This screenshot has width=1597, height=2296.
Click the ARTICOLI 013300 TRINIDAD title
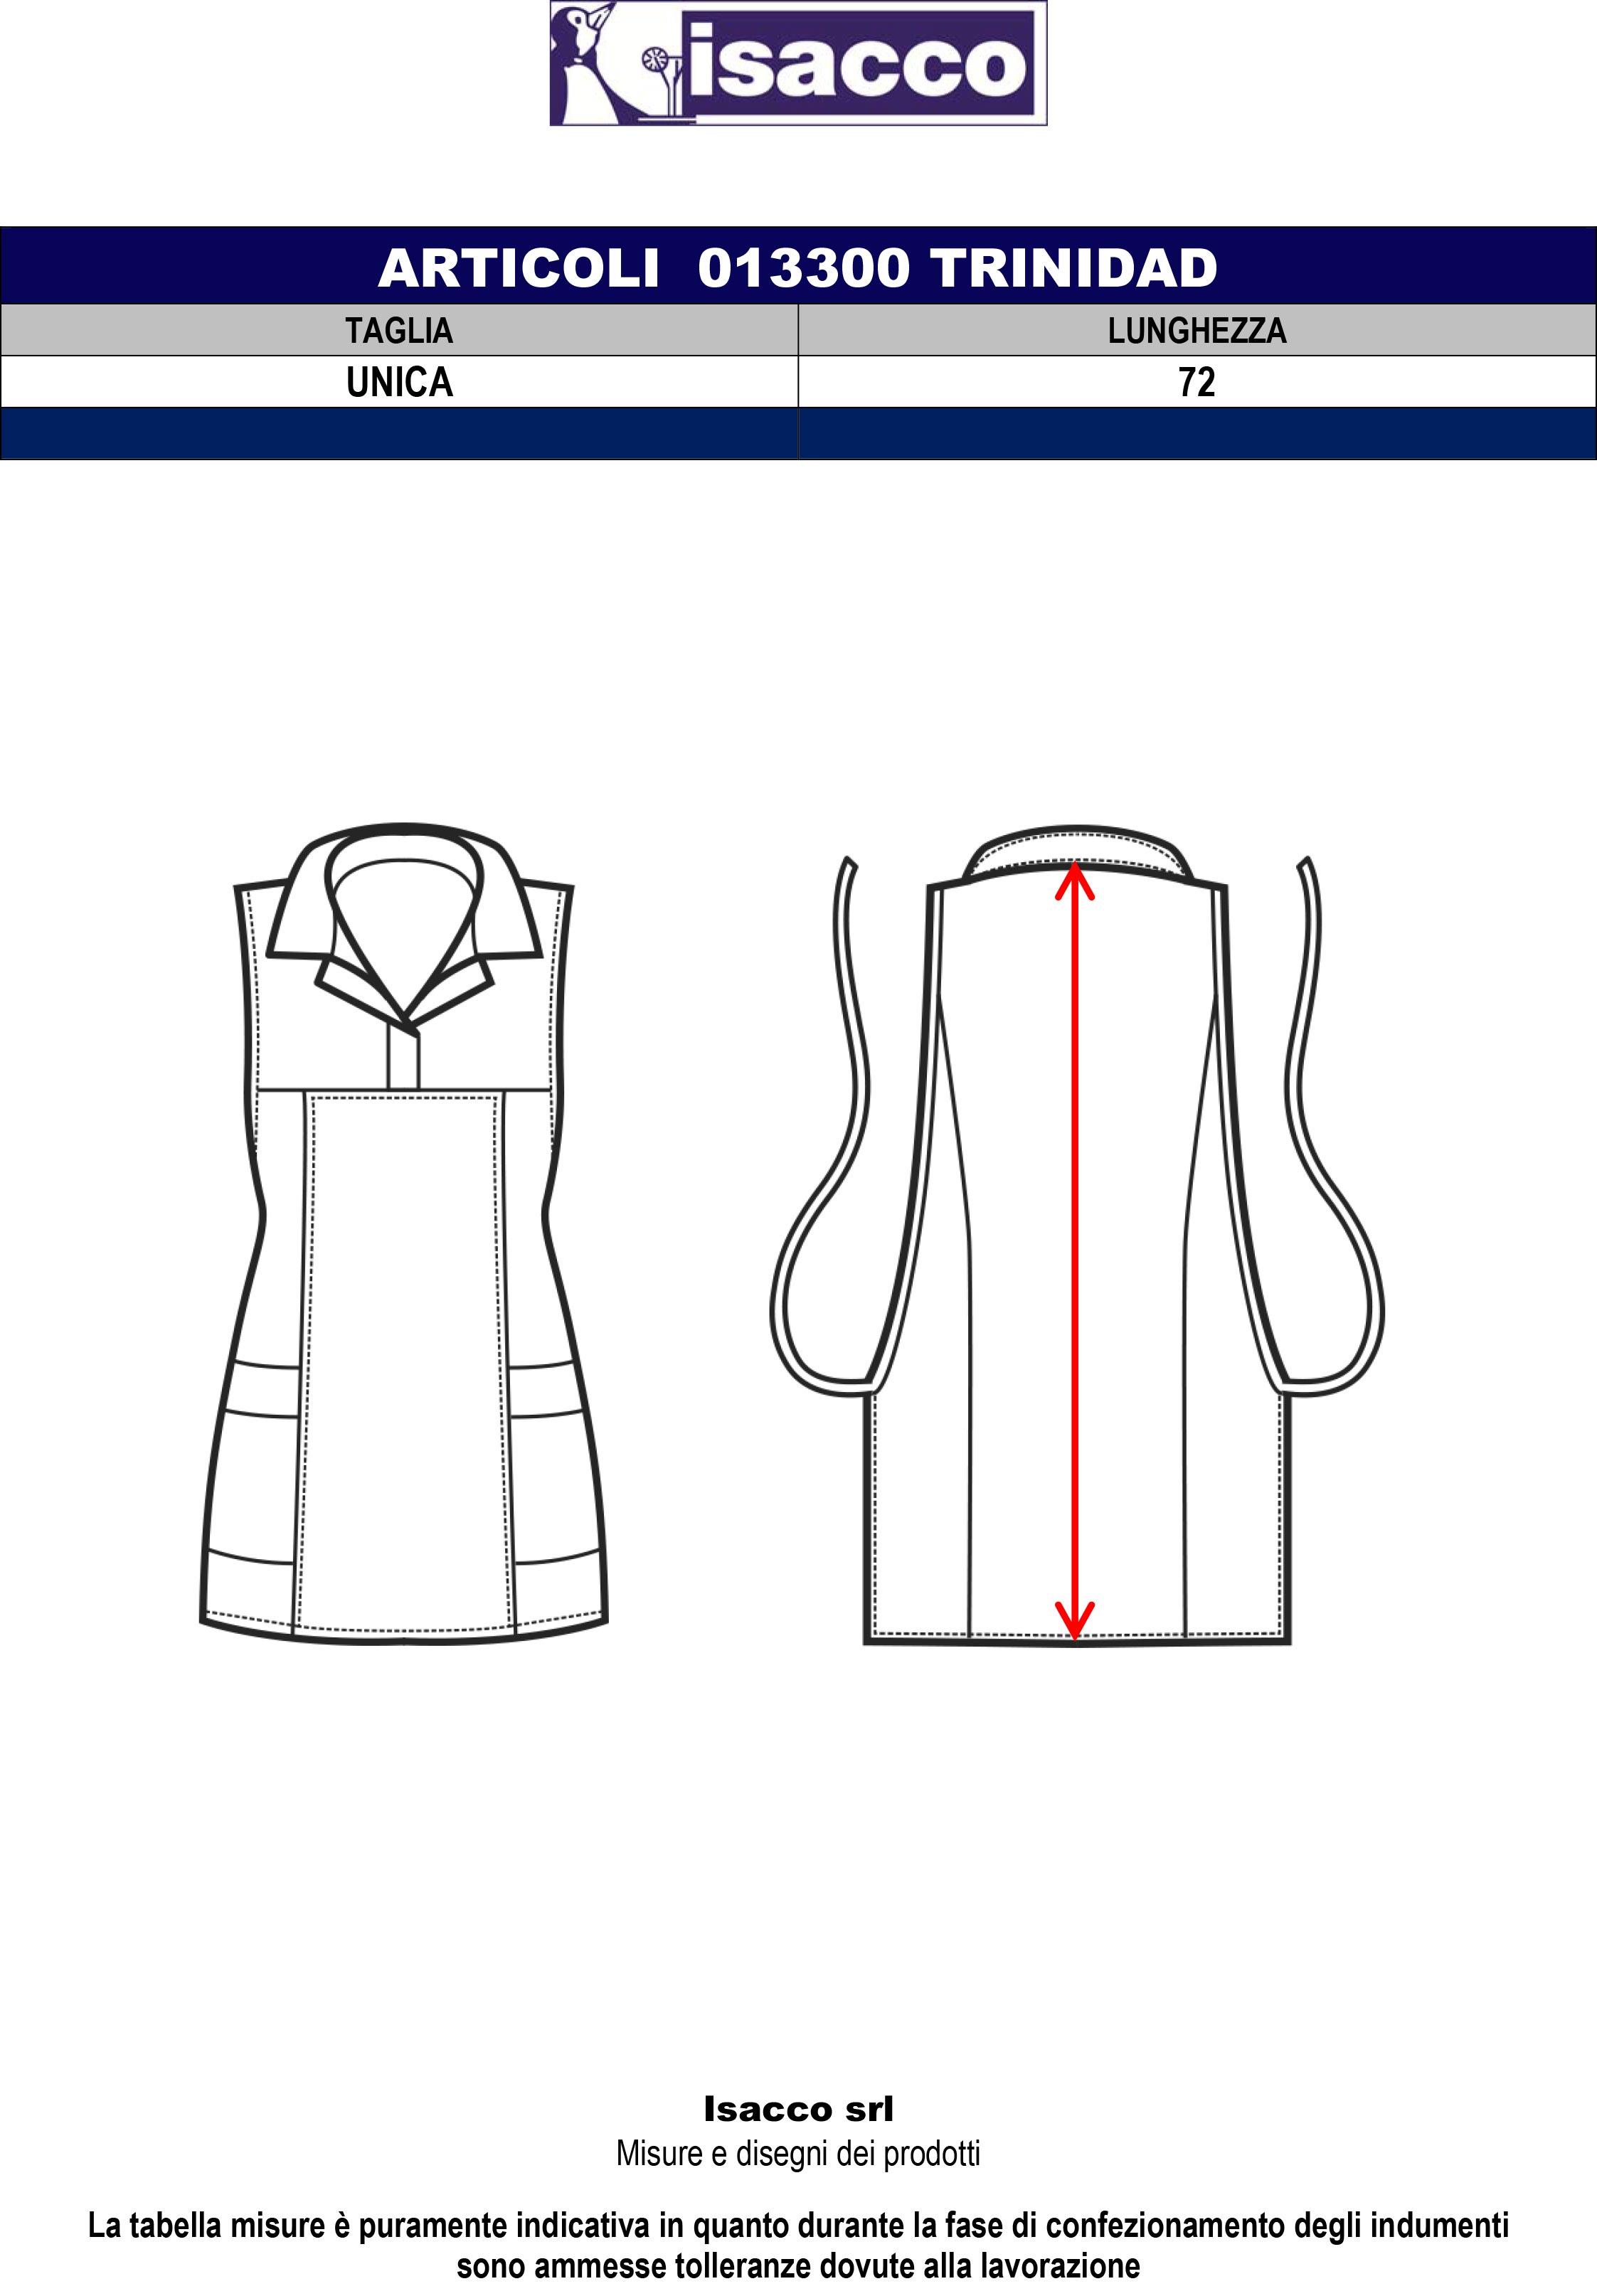797,267
